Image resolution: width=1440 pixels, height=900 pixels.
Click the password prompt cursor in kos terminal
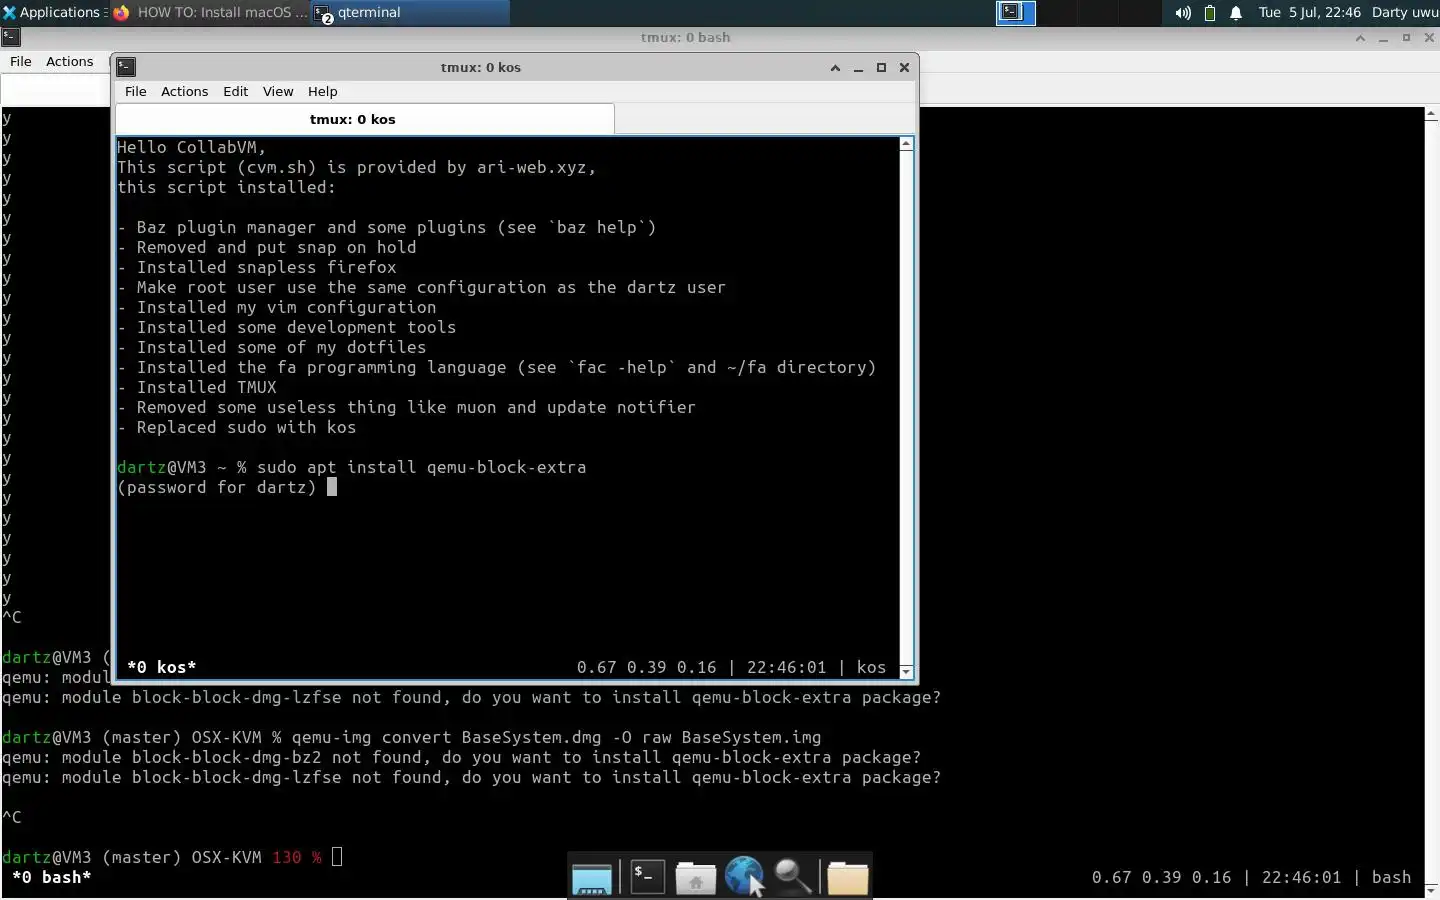[332, 487]
